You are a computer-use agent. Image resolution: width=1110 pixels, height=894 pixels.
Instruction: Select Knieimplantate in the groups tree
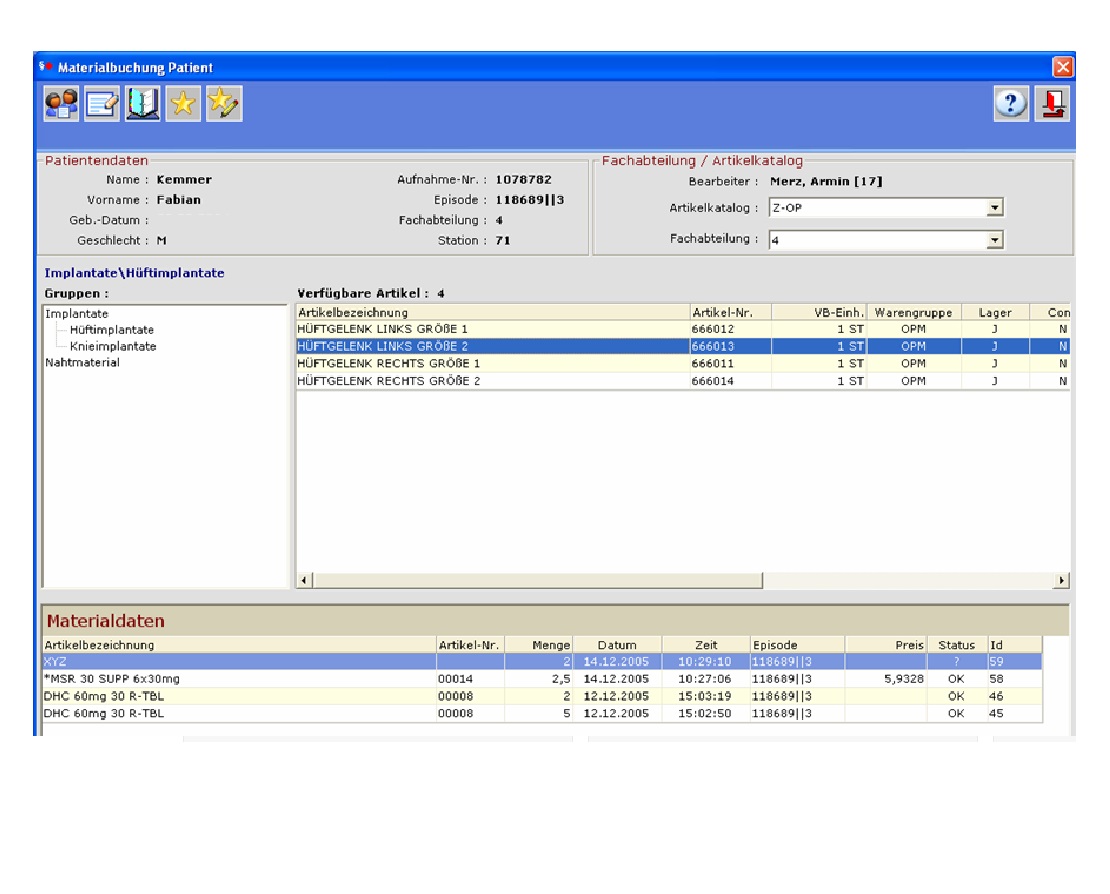tap(113, 346)
